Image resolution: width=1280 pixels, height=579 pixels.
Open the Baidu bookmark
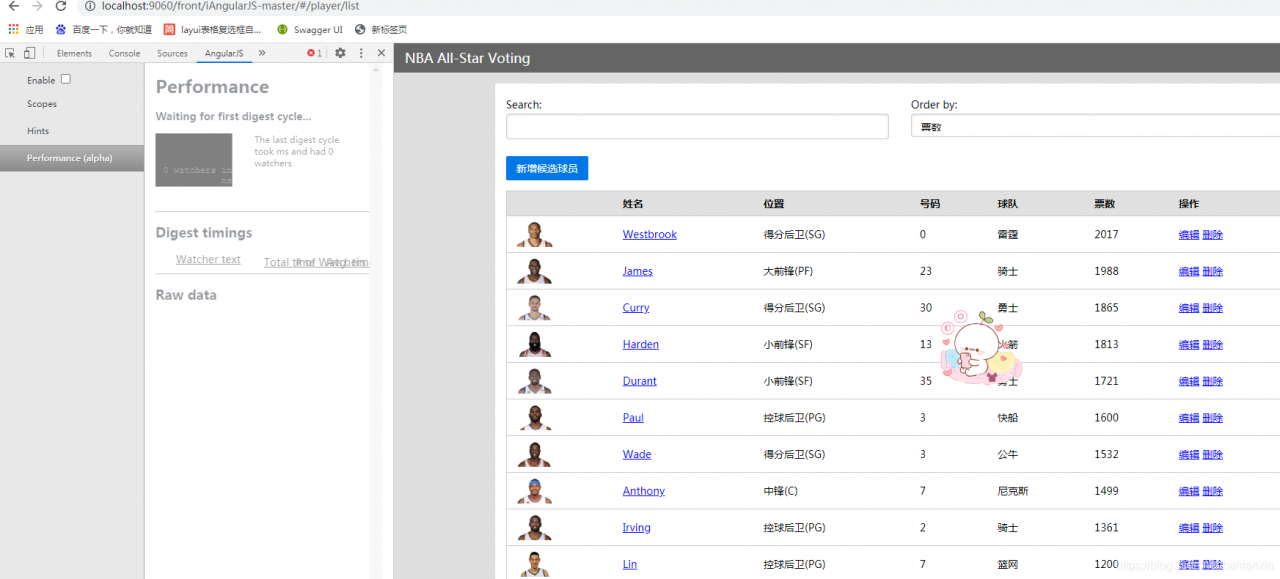(104, 29)
